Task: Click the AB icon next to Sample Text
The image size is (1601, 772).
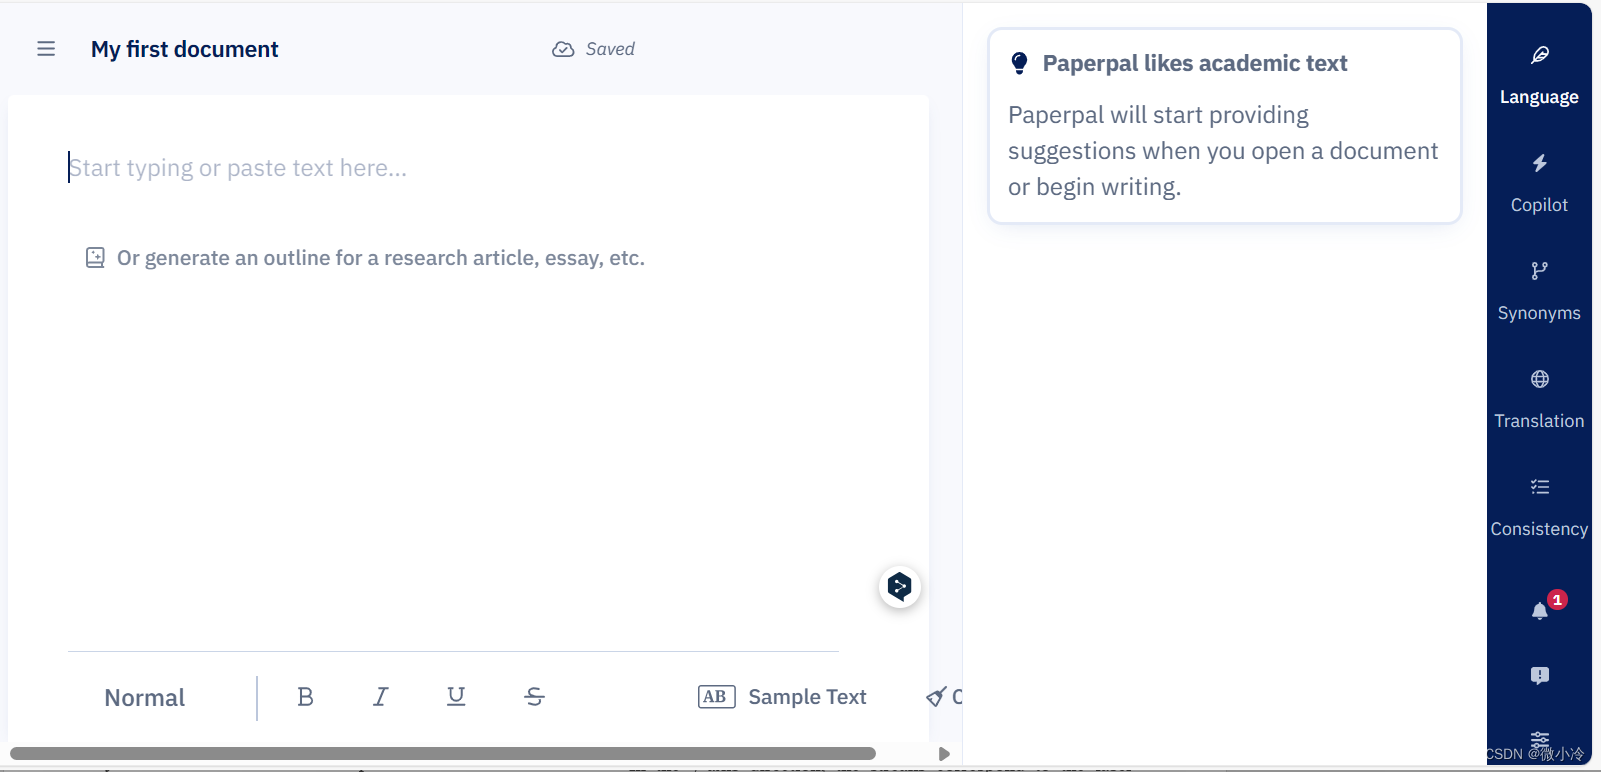Action: tap(716, 697)
